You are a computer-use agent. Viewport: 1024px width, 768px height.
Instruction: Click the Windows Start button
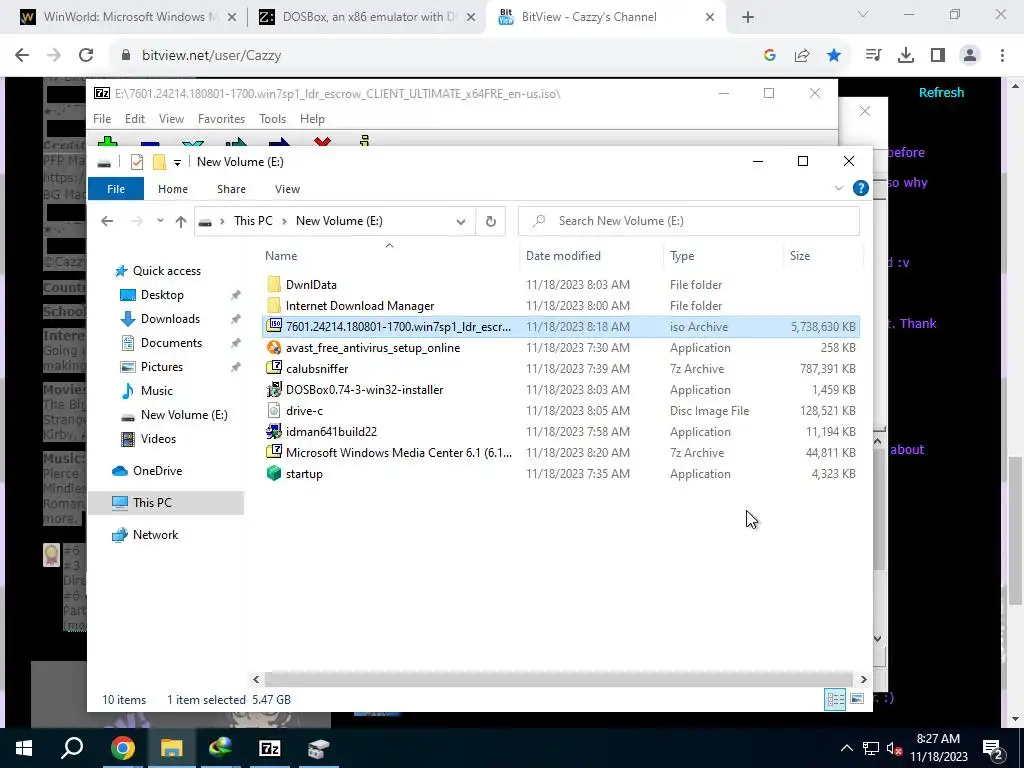pos(24,748)
